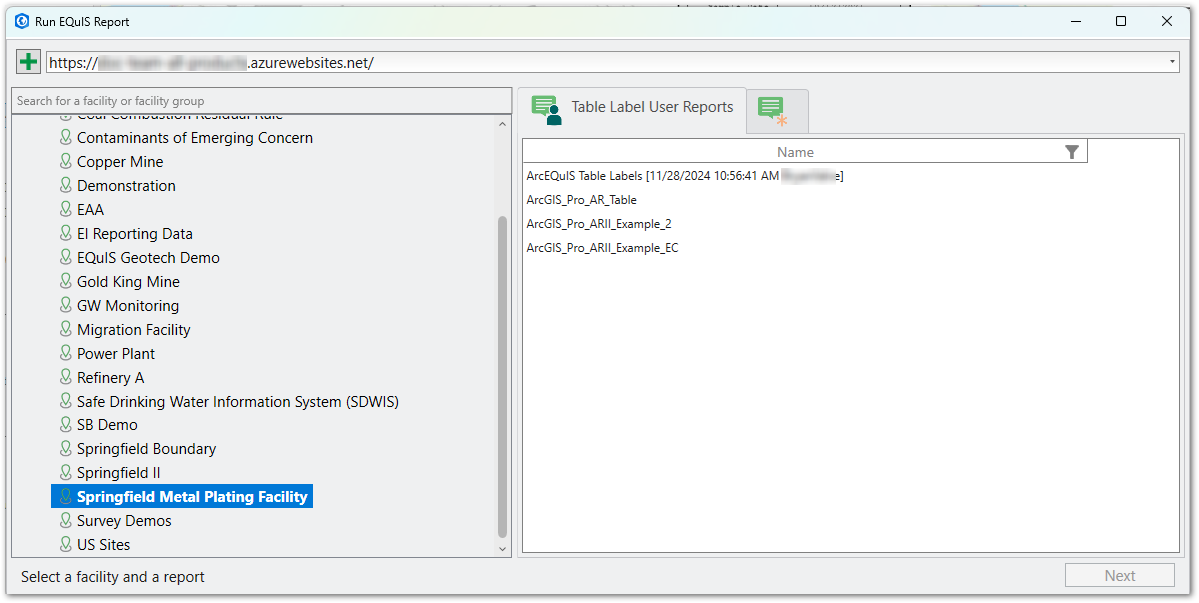Image resolution: width=1199 pixels, height=603 pixels.
Task: Click the SB Demo pin icon
Action: coord(66,424)
